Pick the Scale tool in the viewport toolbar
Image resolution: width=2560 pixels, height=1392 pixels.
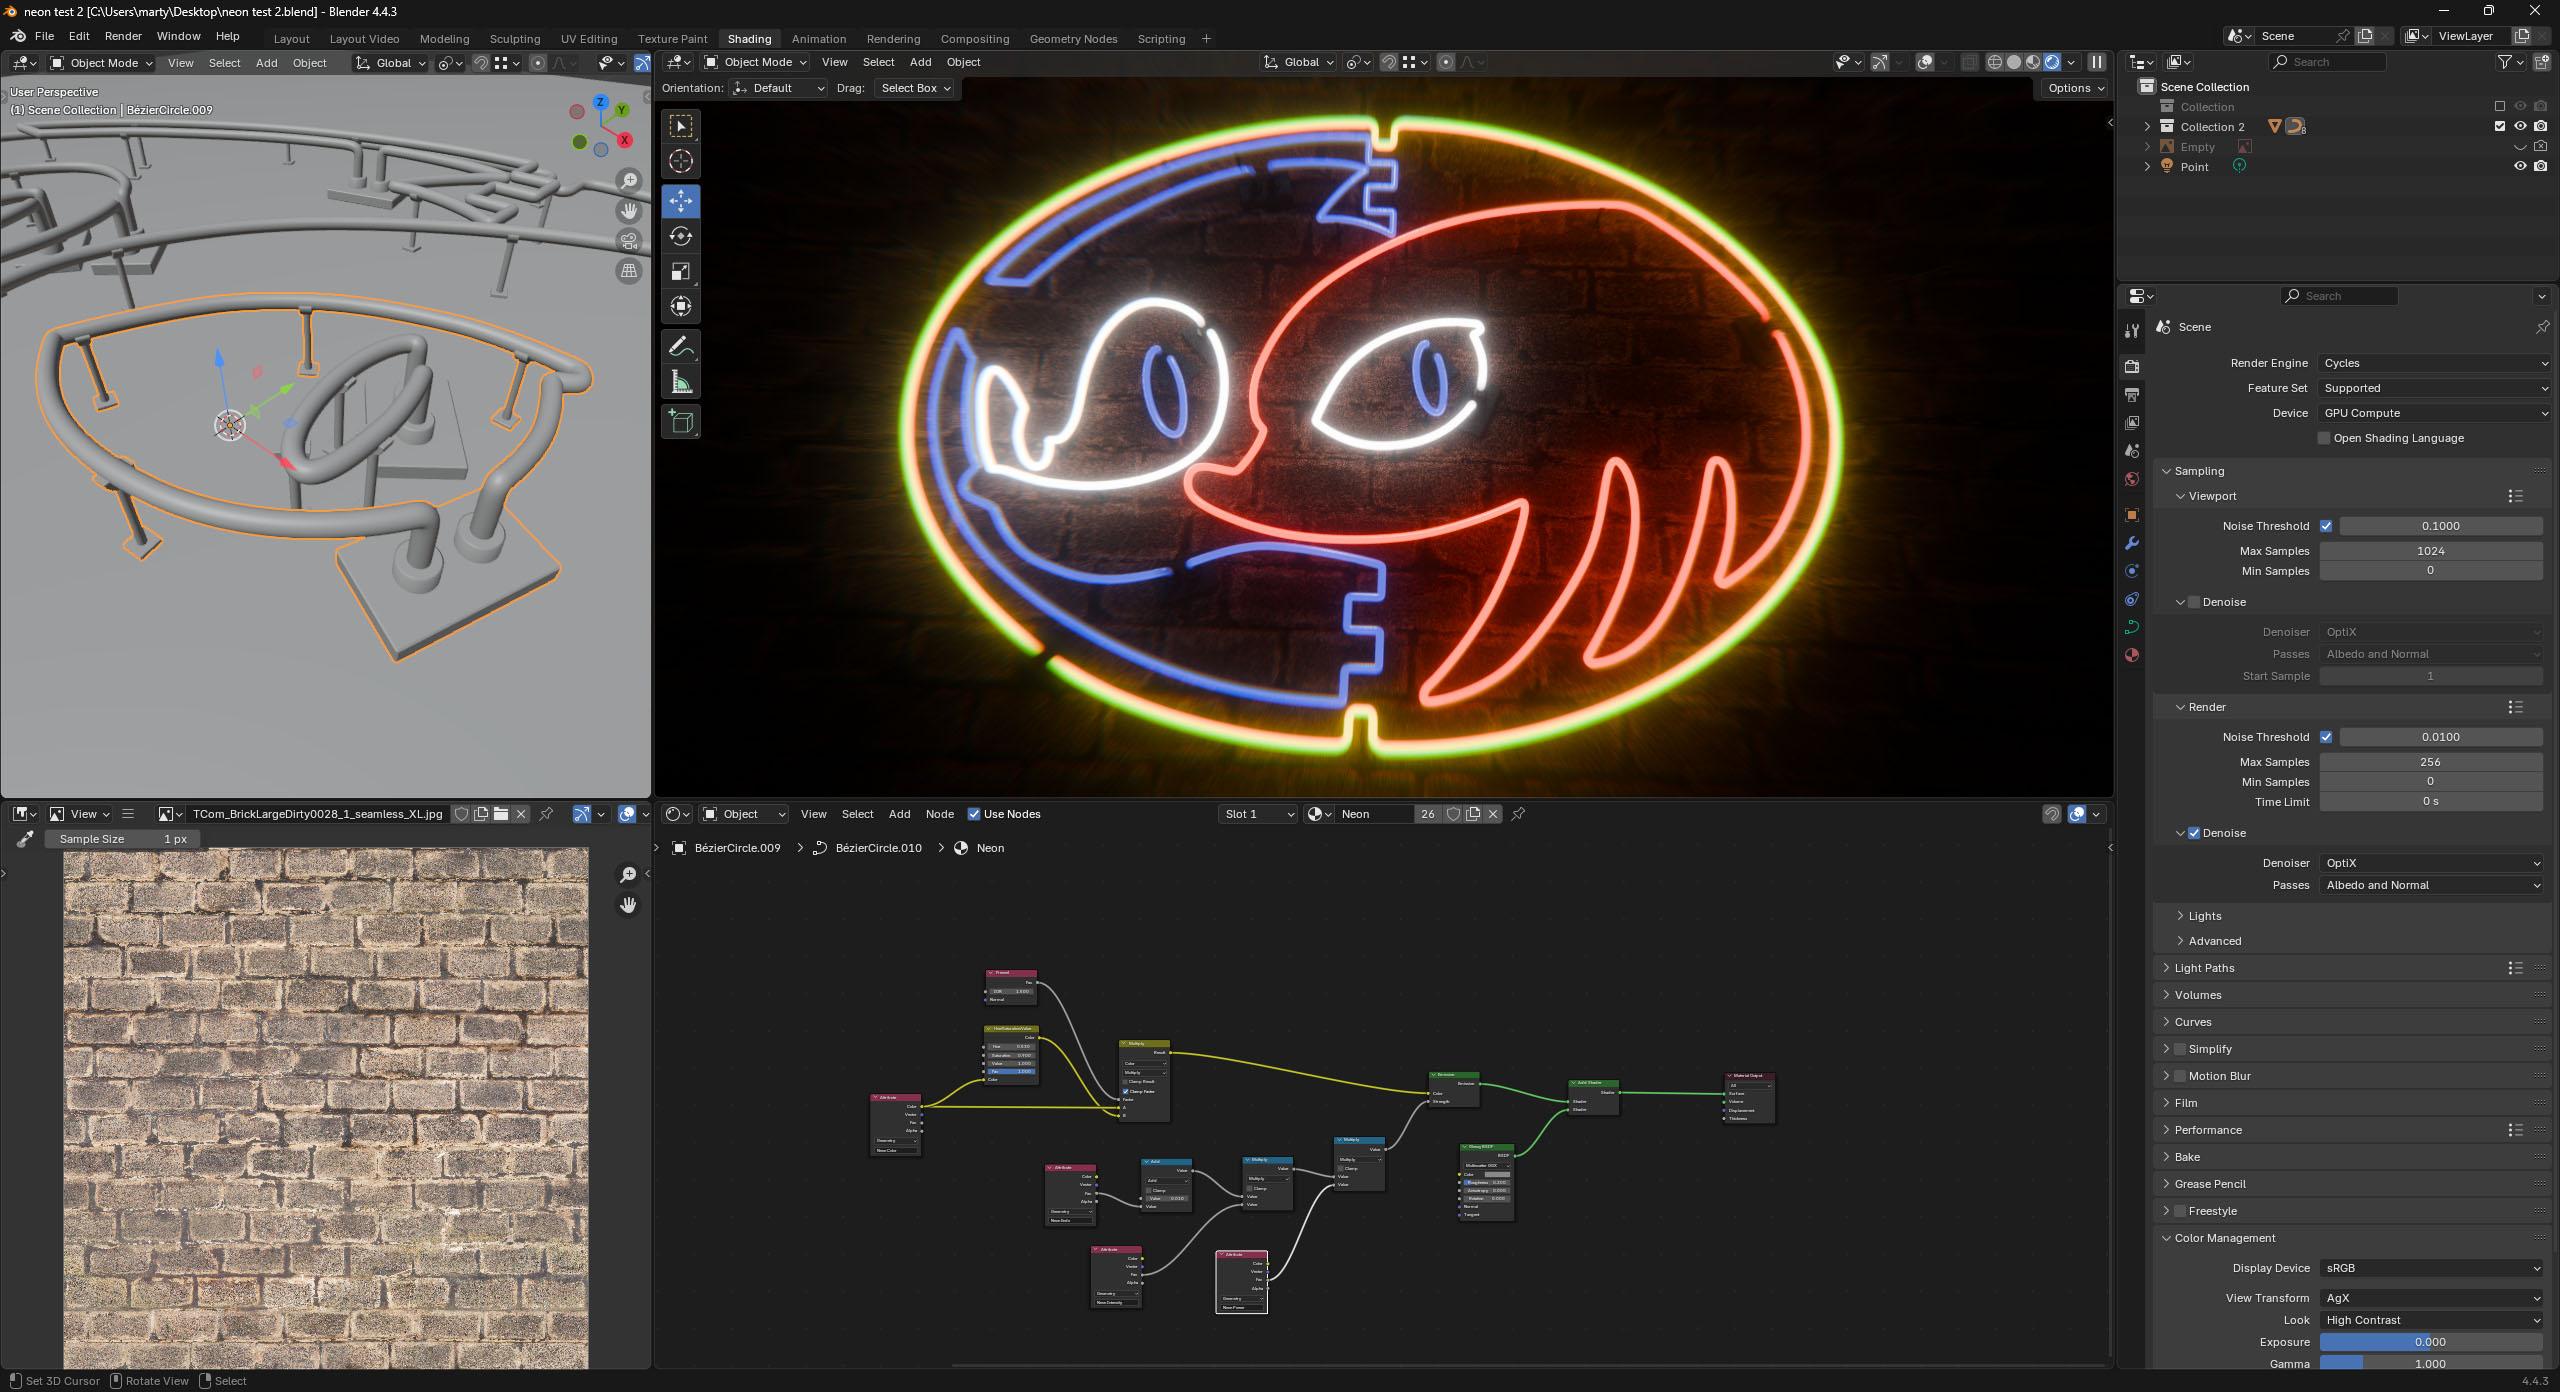coord(681,271)
